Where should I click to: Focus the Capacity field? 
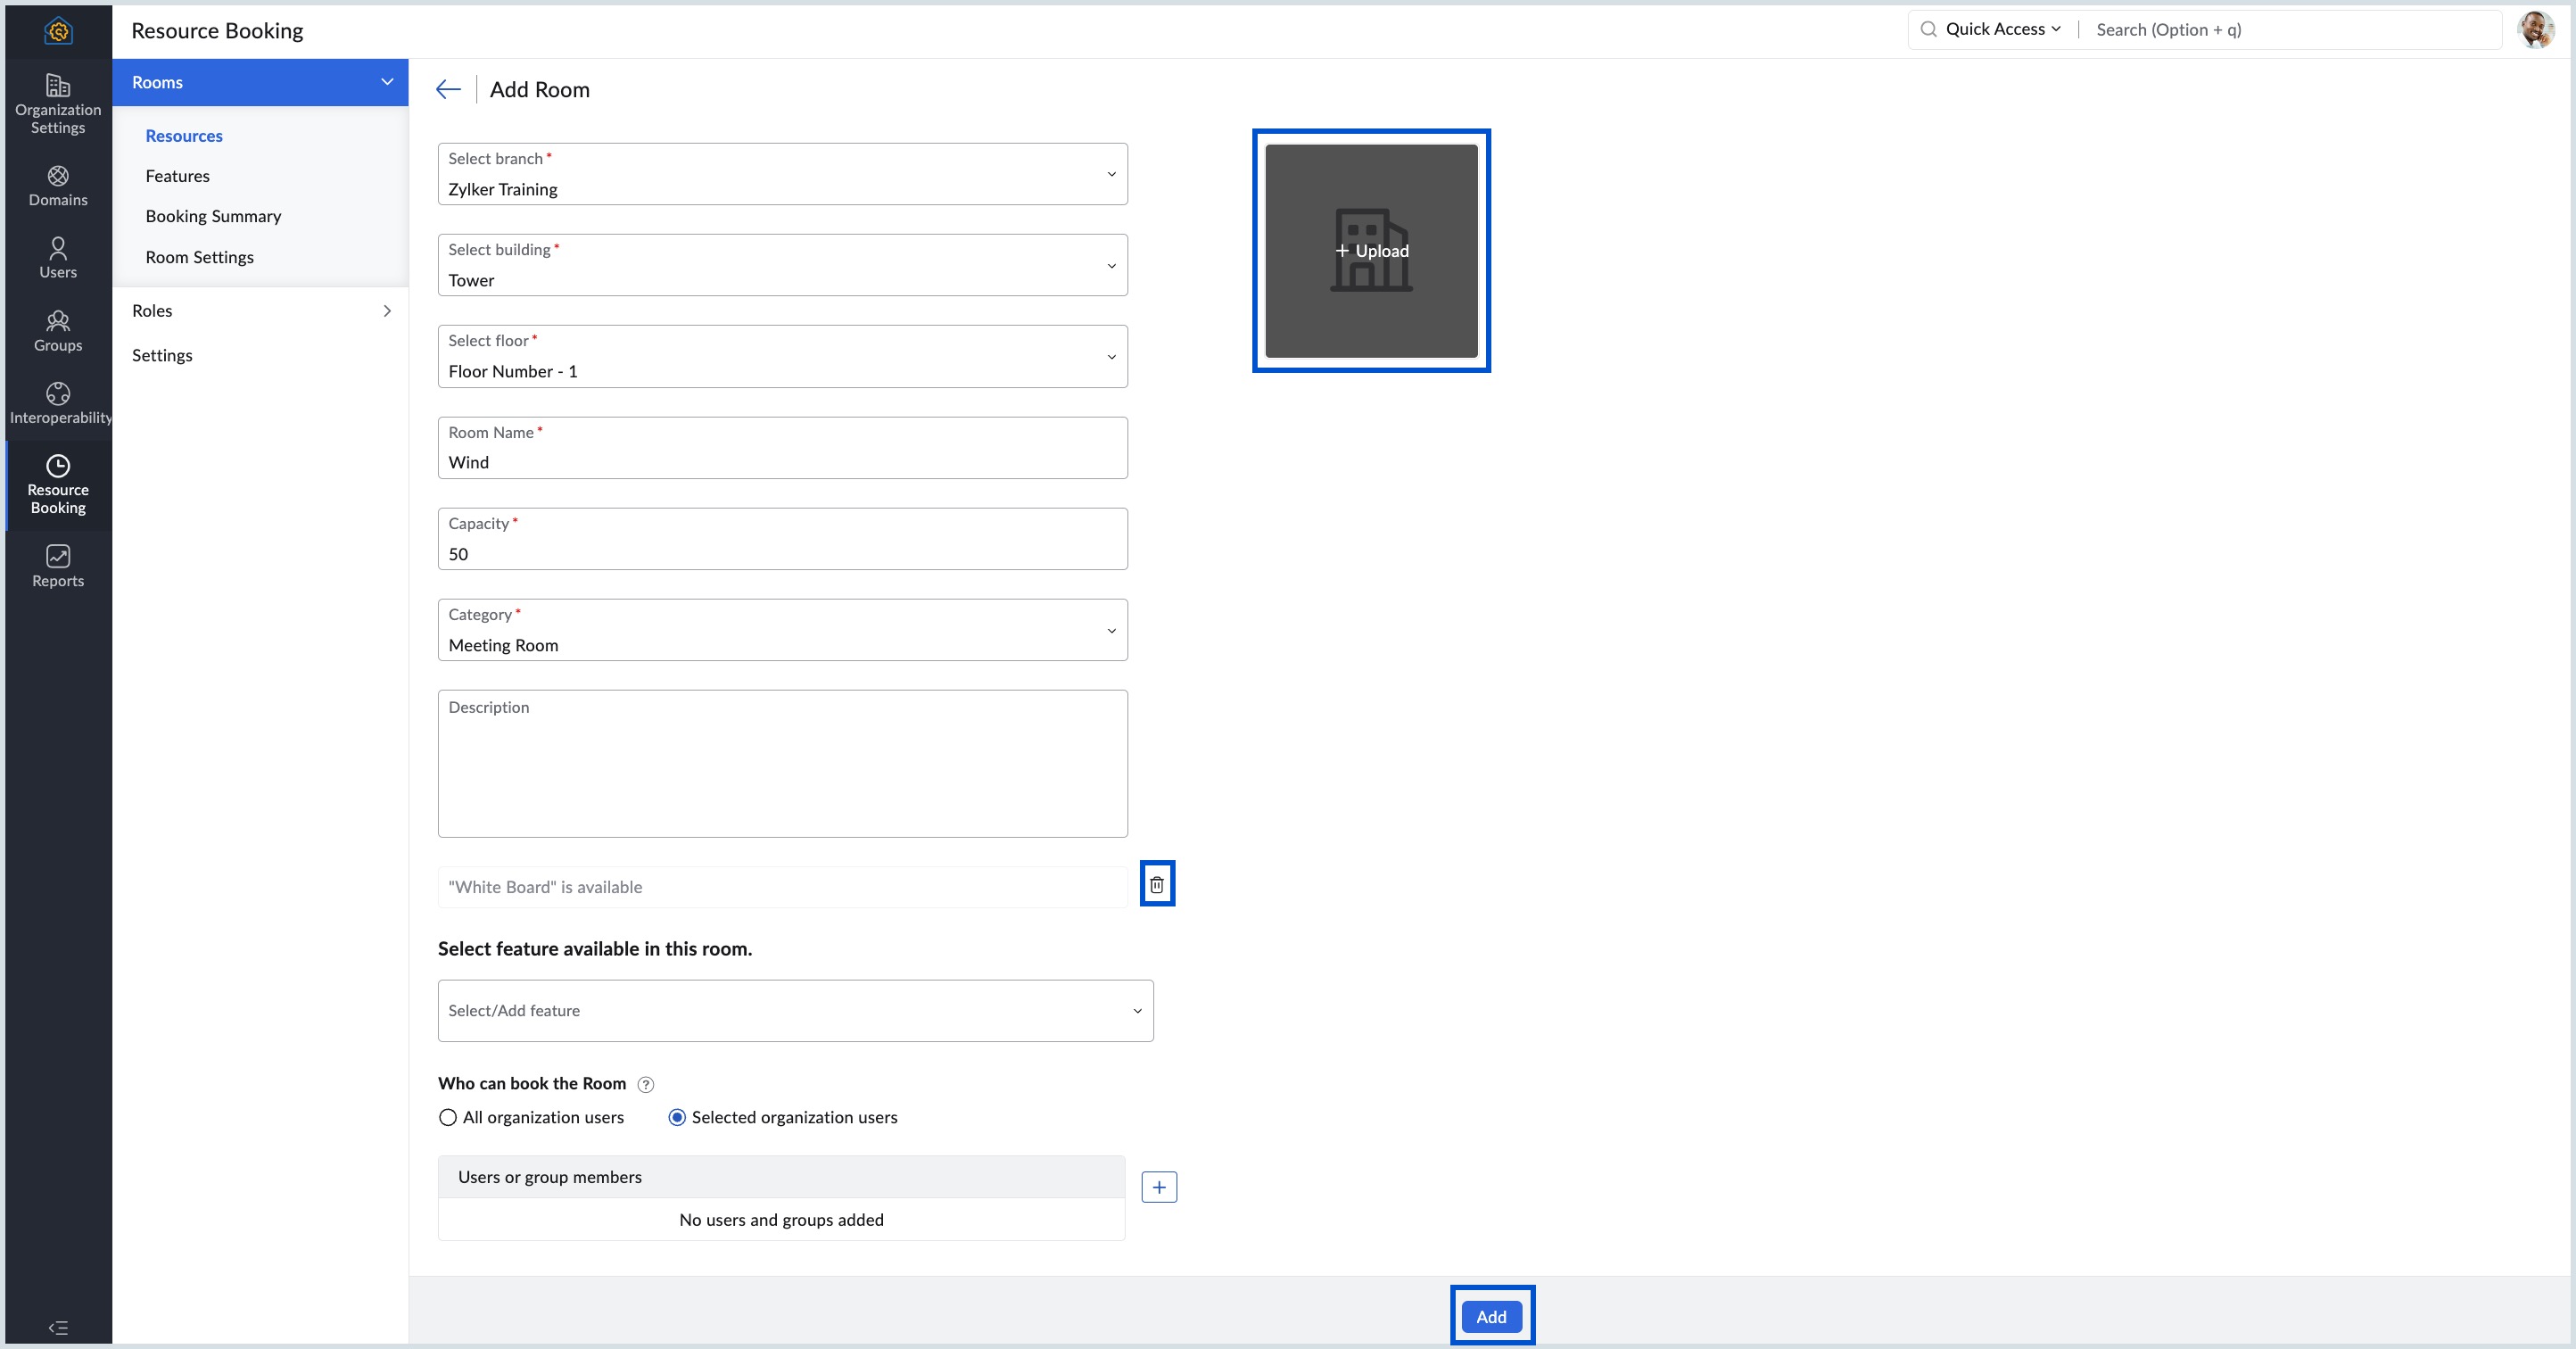point(783,539)
